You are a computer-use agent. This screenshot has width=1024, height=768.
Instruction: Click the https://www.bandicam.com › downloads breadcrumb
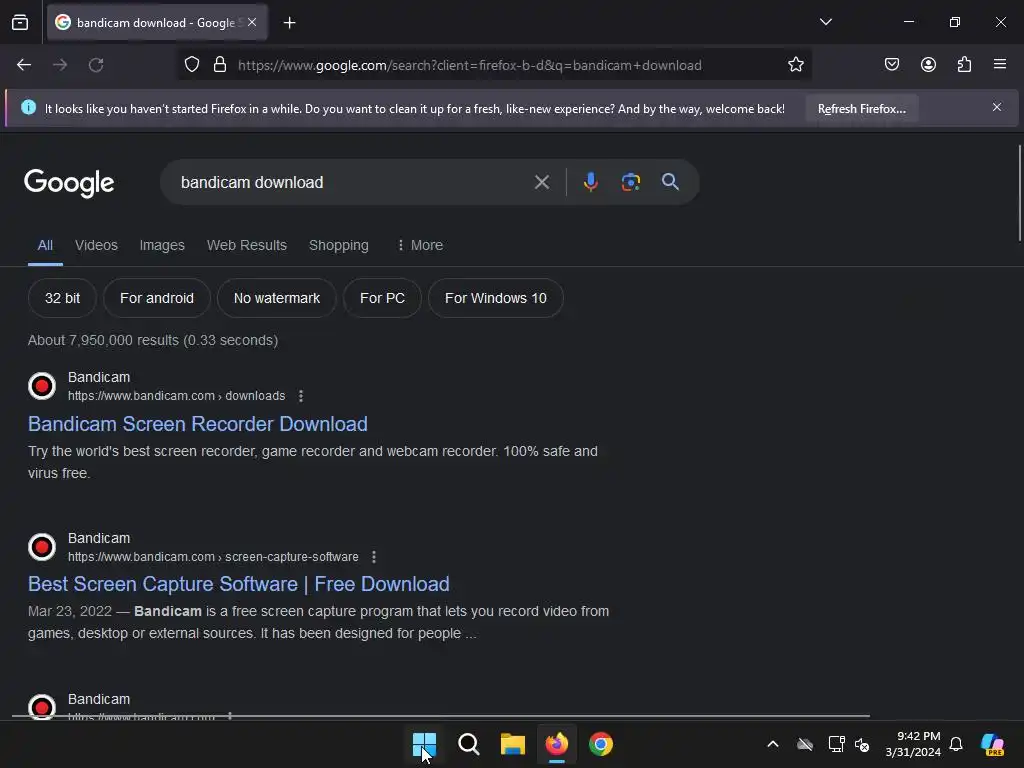point(176,396)
